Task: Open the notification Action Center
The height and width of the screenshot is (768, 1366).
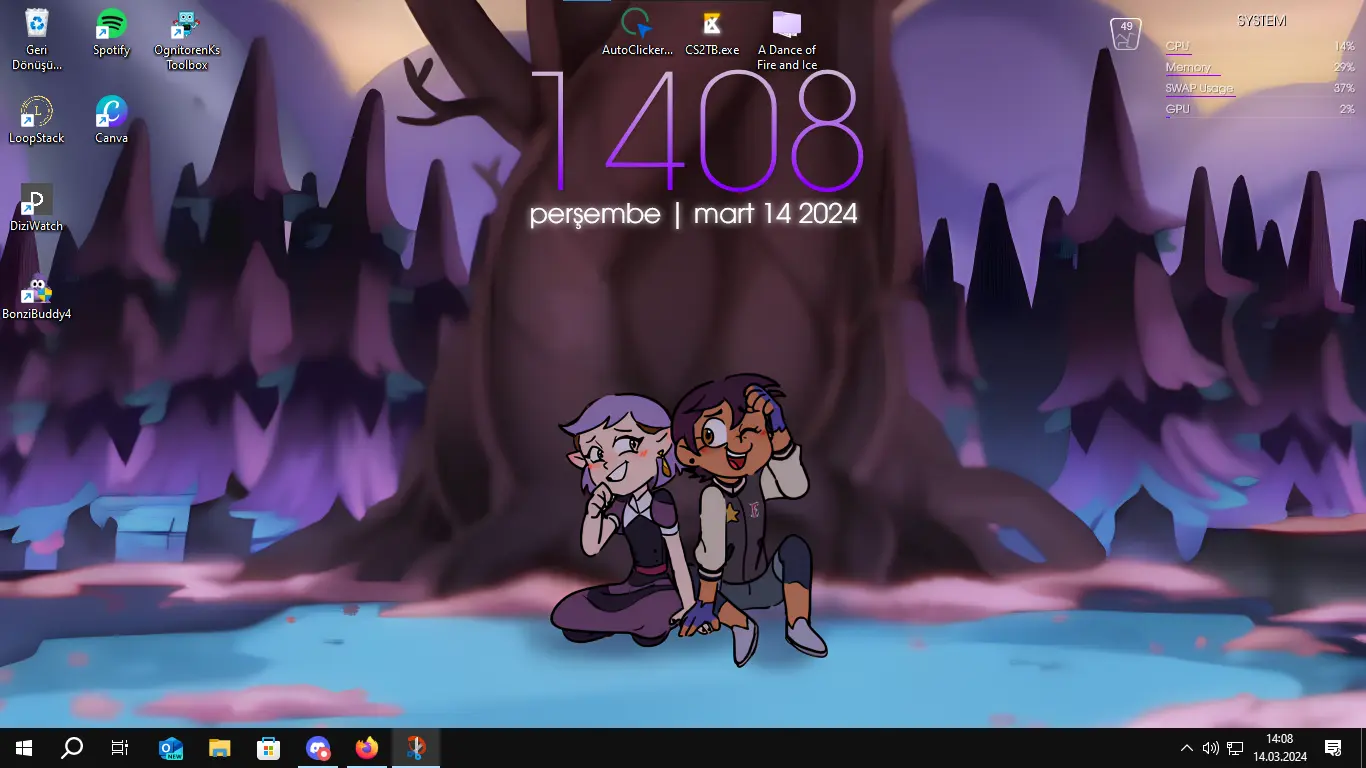Action: click(x=1333, y=748)
